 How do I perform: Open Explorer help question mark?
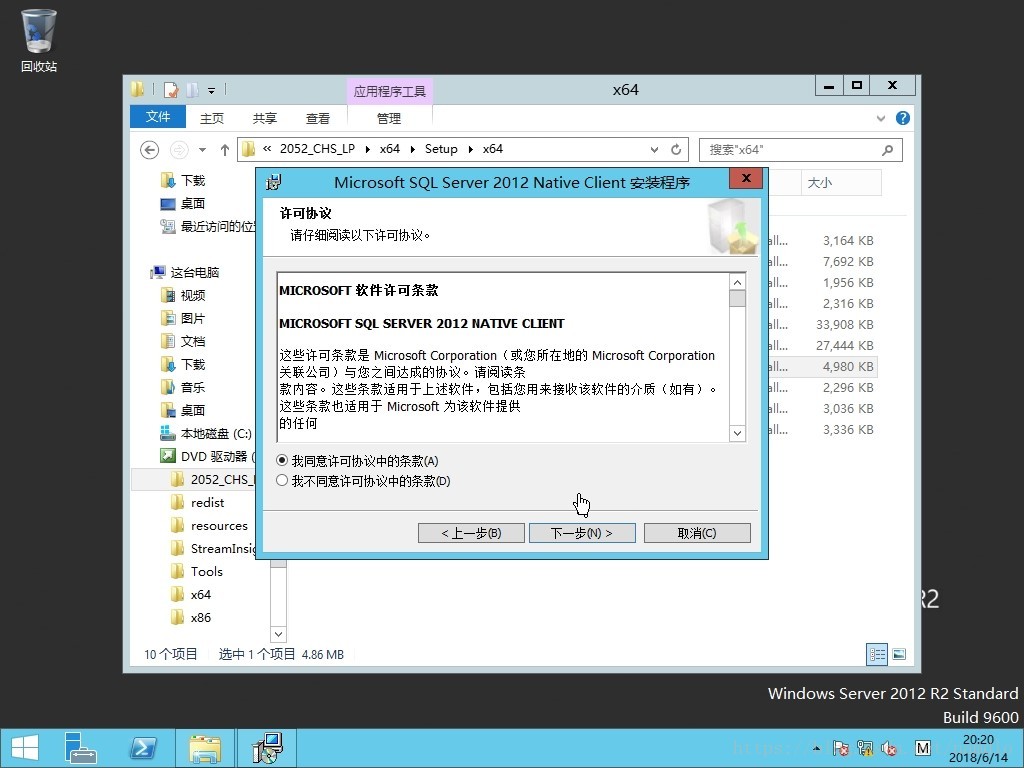pos(903,118)
